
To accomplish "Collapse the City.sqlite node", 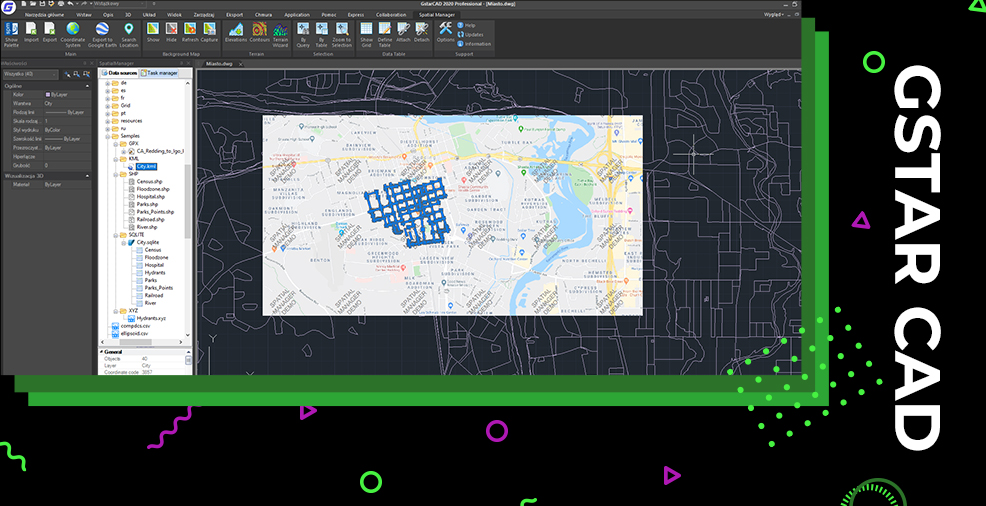I will click(x=124, y=242).
